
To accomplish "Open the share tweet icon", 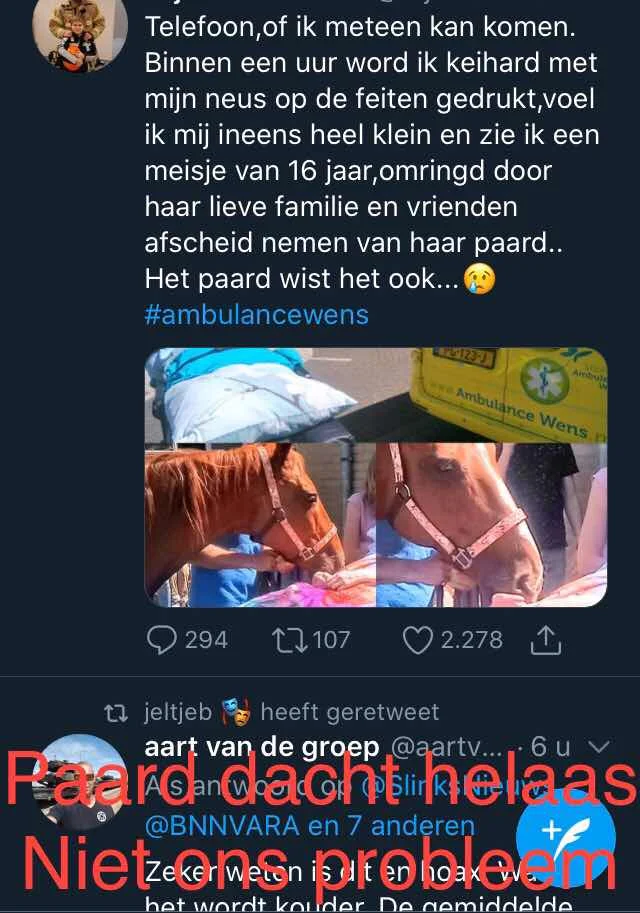I will pos(546,639).
